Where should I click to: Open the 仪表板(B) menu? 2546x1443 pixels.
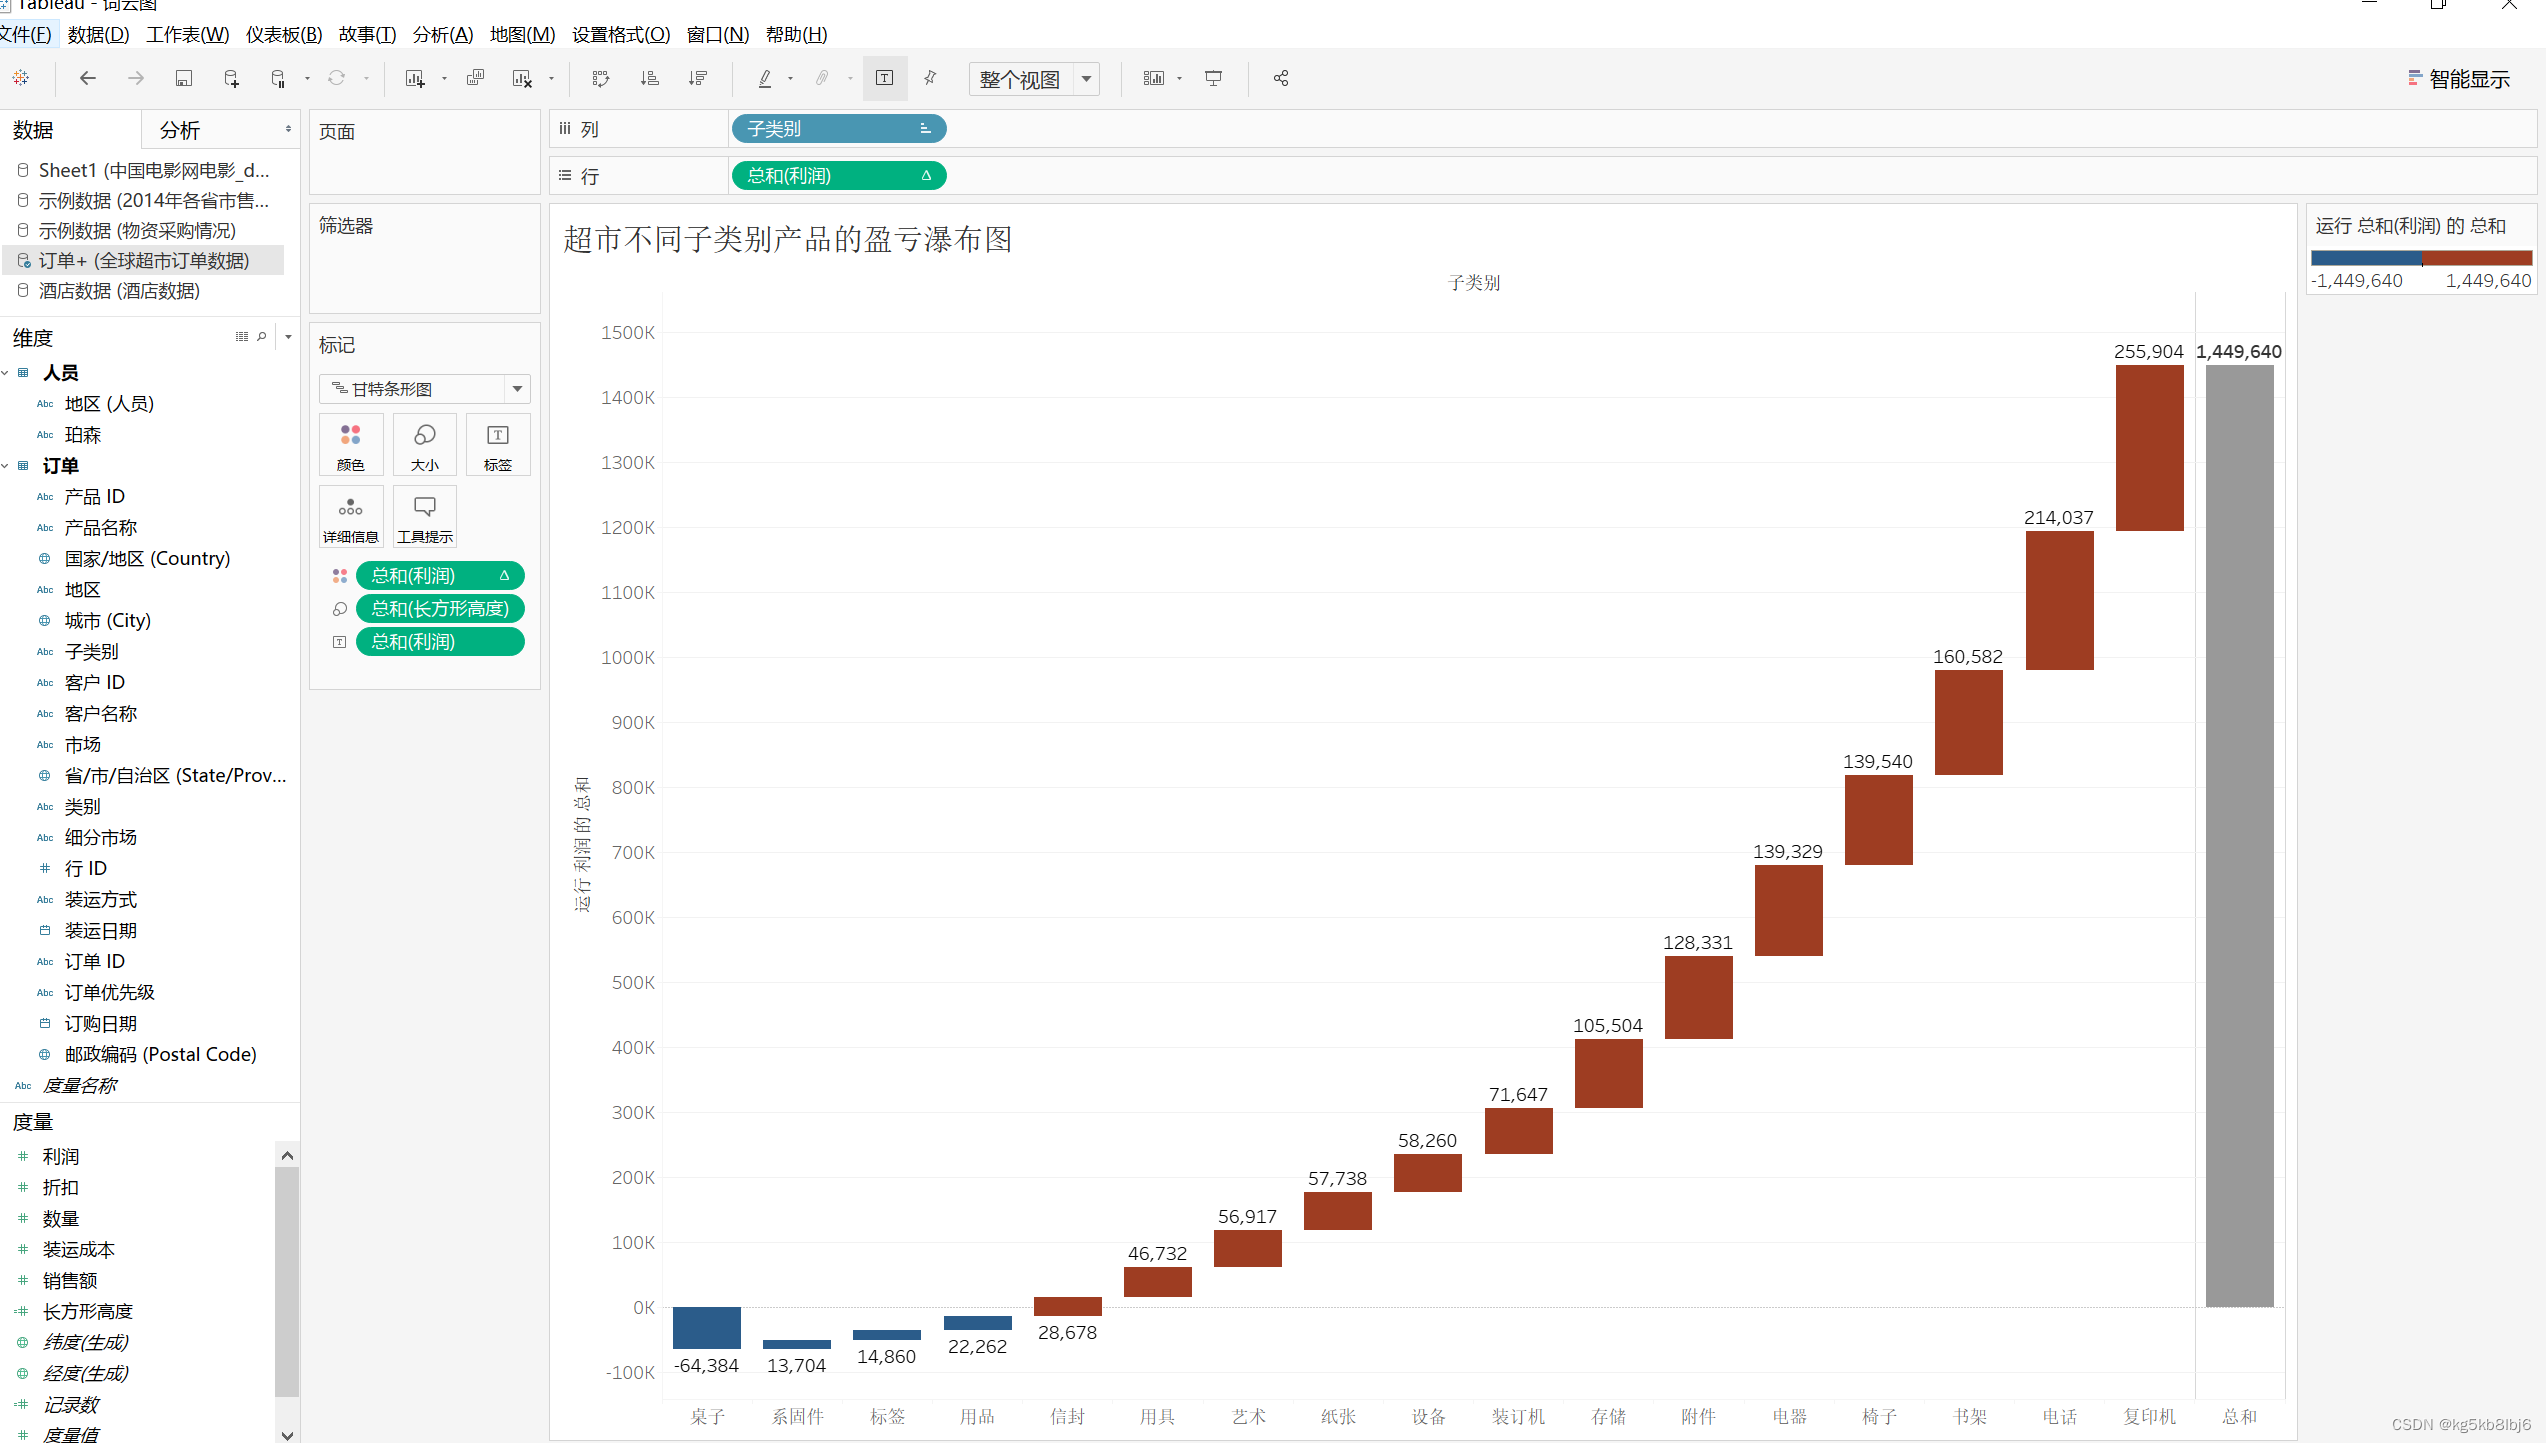pos(284,34)
